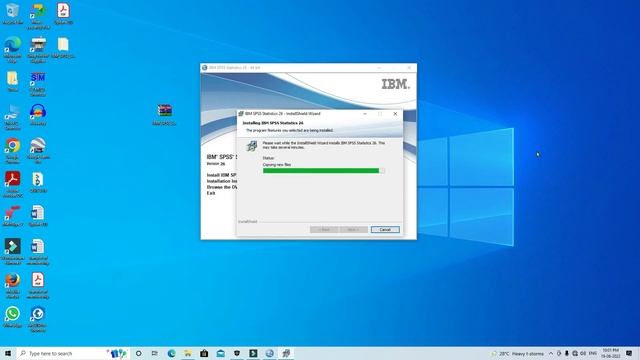Open the Recycle Bin desktop icon

click(x=12, y=11)
